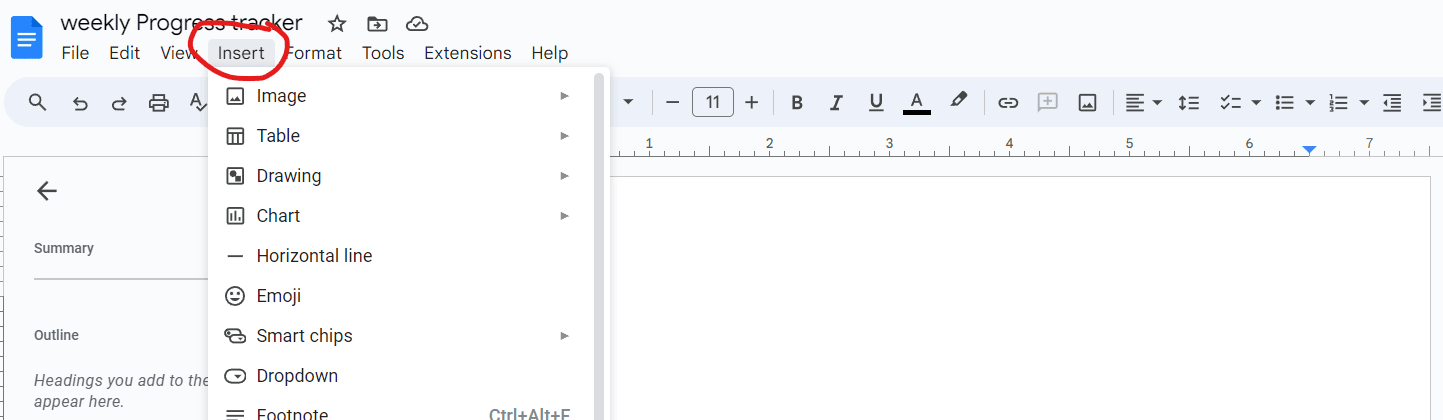Click the move to folder icon

pyautogui.click(x=377, y=24)
